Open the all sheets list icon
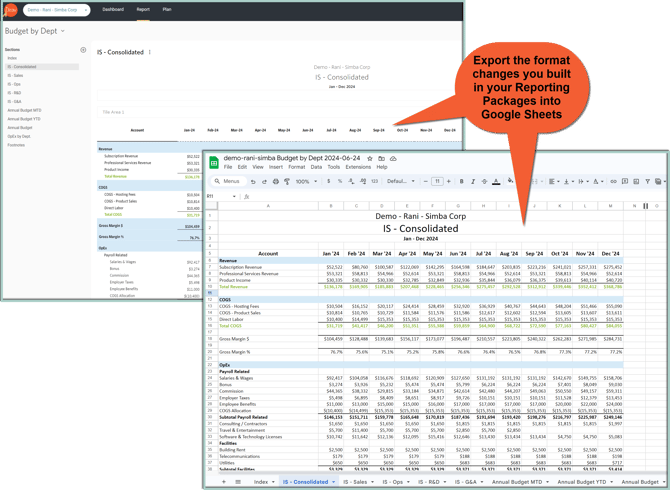This screenshot has height=490, width=670. (x=238, y=481)
